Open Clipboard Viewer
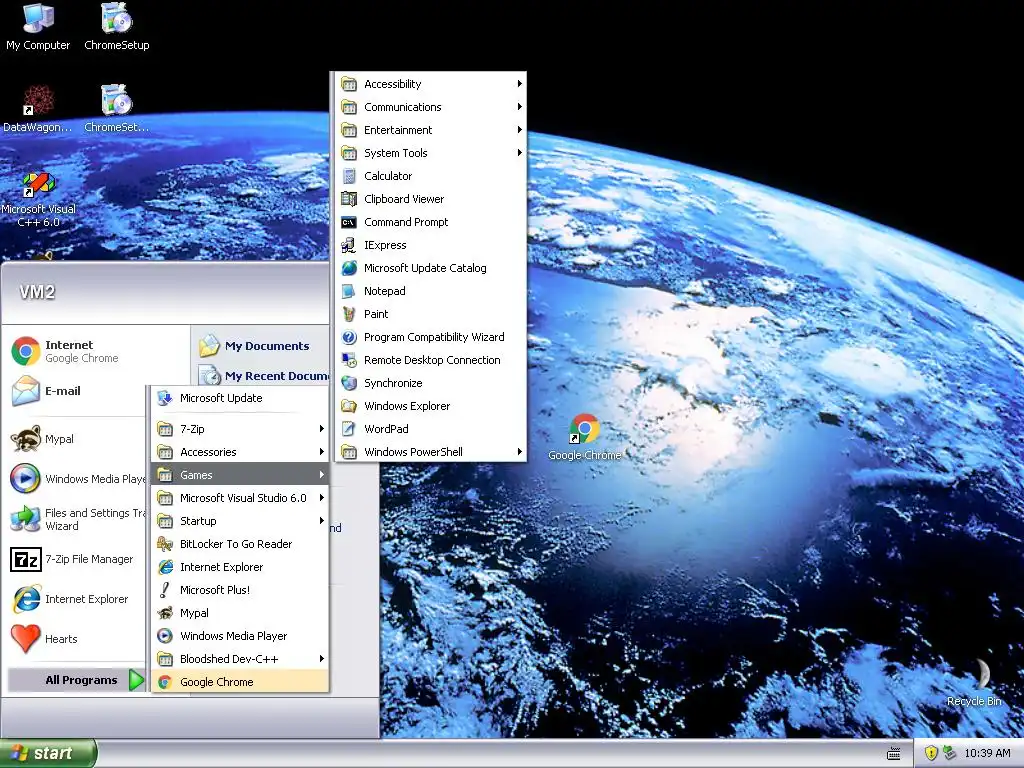1024x768 pixels. coord(431,199)
